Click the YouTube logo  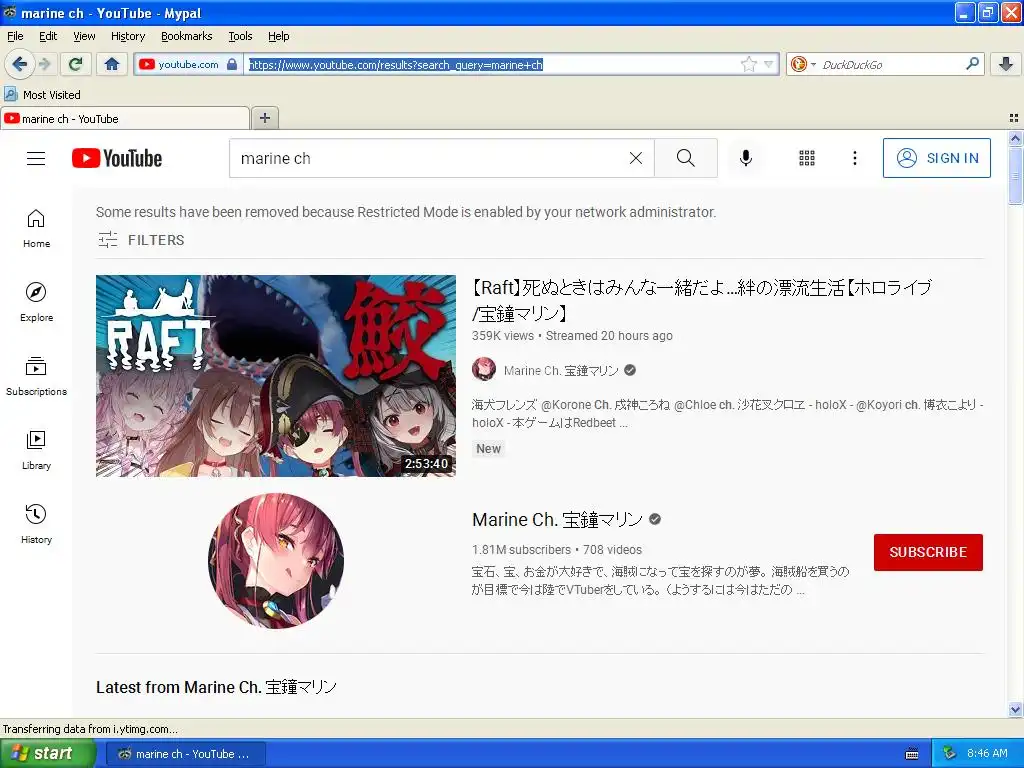[117, 159]
